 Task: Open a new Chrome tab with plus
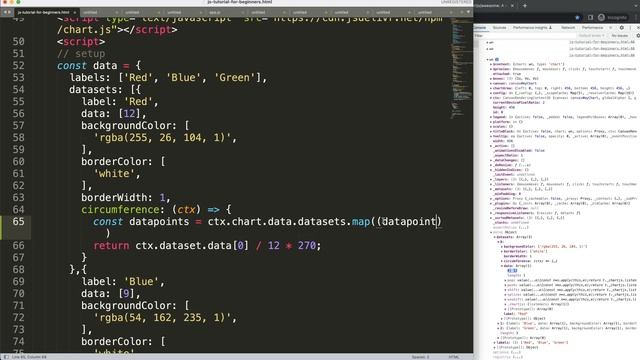pos(525,6)
